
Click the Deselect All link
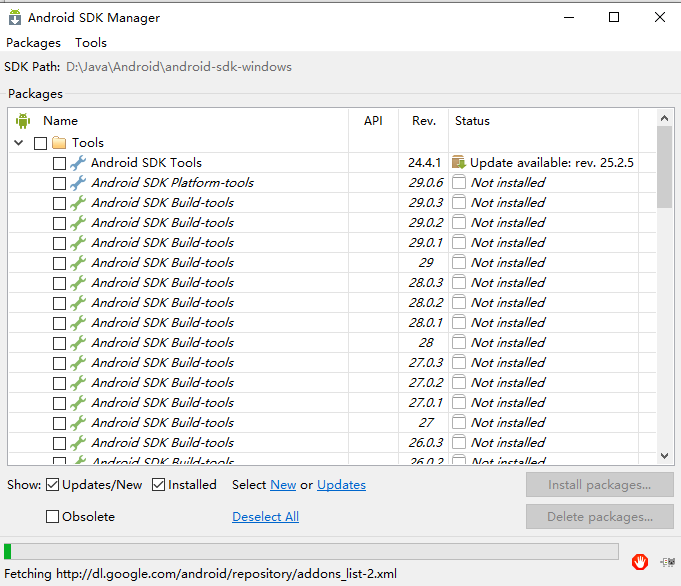265,516
